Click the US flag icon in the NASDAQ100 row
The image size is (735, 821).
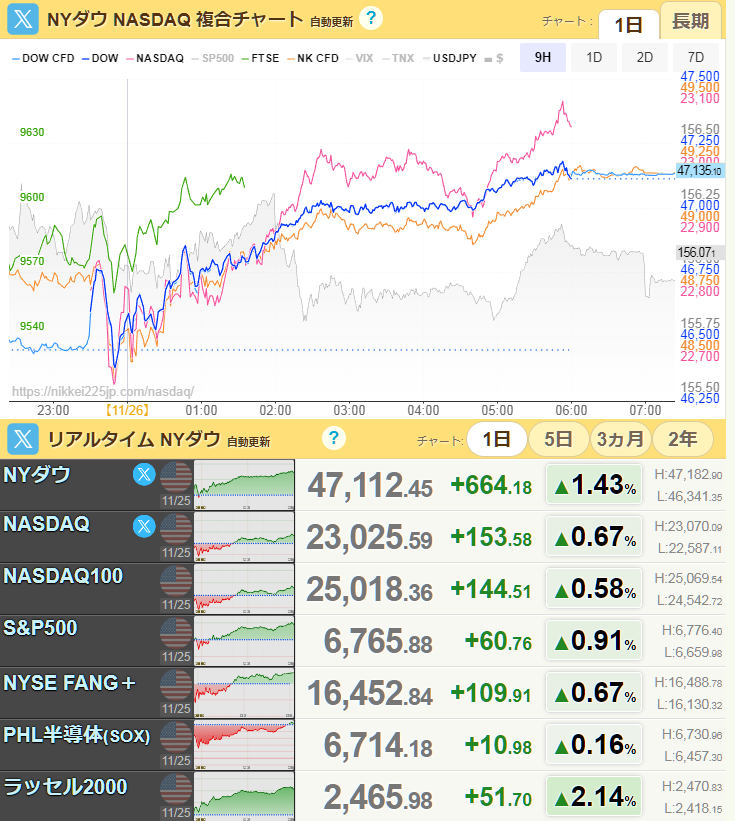coord(176,579)
